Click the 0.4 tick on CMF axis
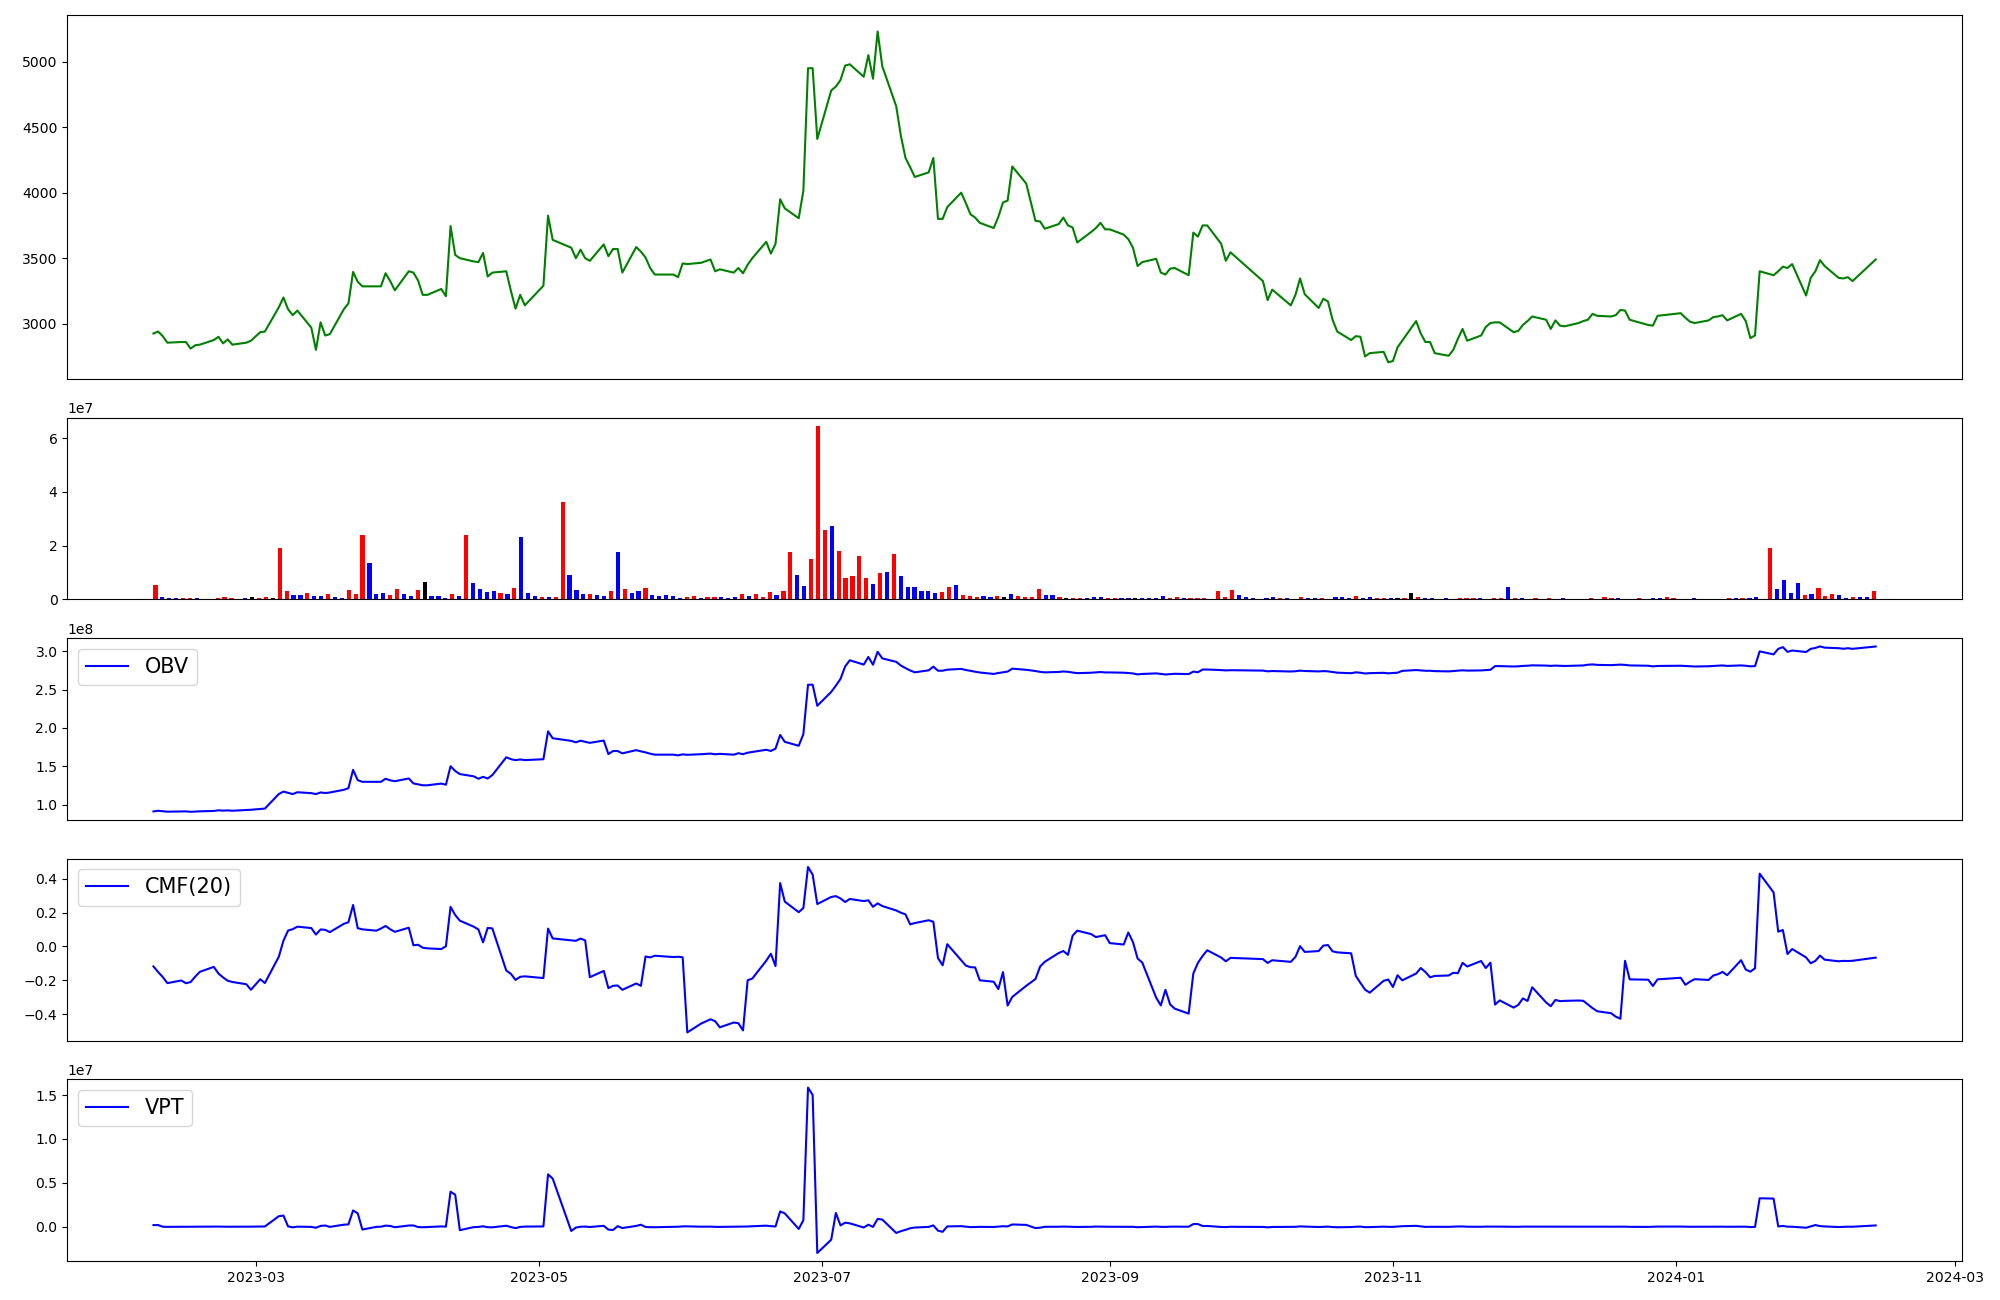Screen dimensions: 2000x1300 [x=45, y=879]
